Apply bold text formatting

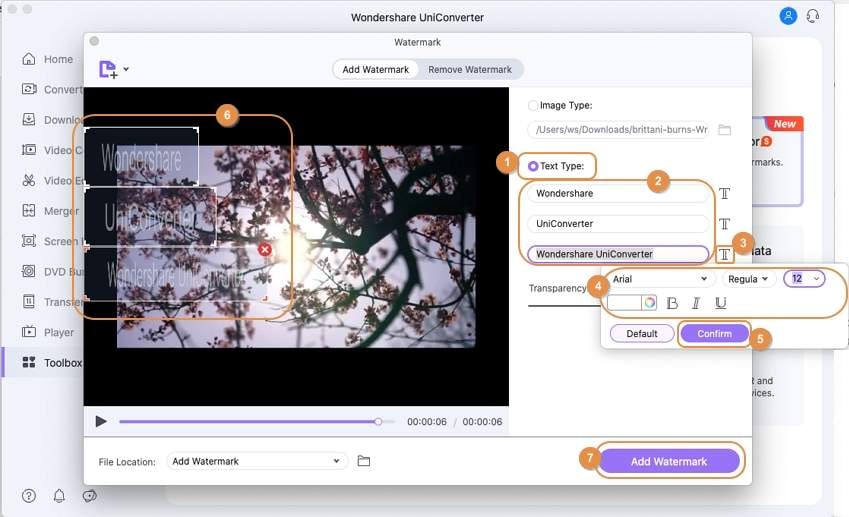672,303
